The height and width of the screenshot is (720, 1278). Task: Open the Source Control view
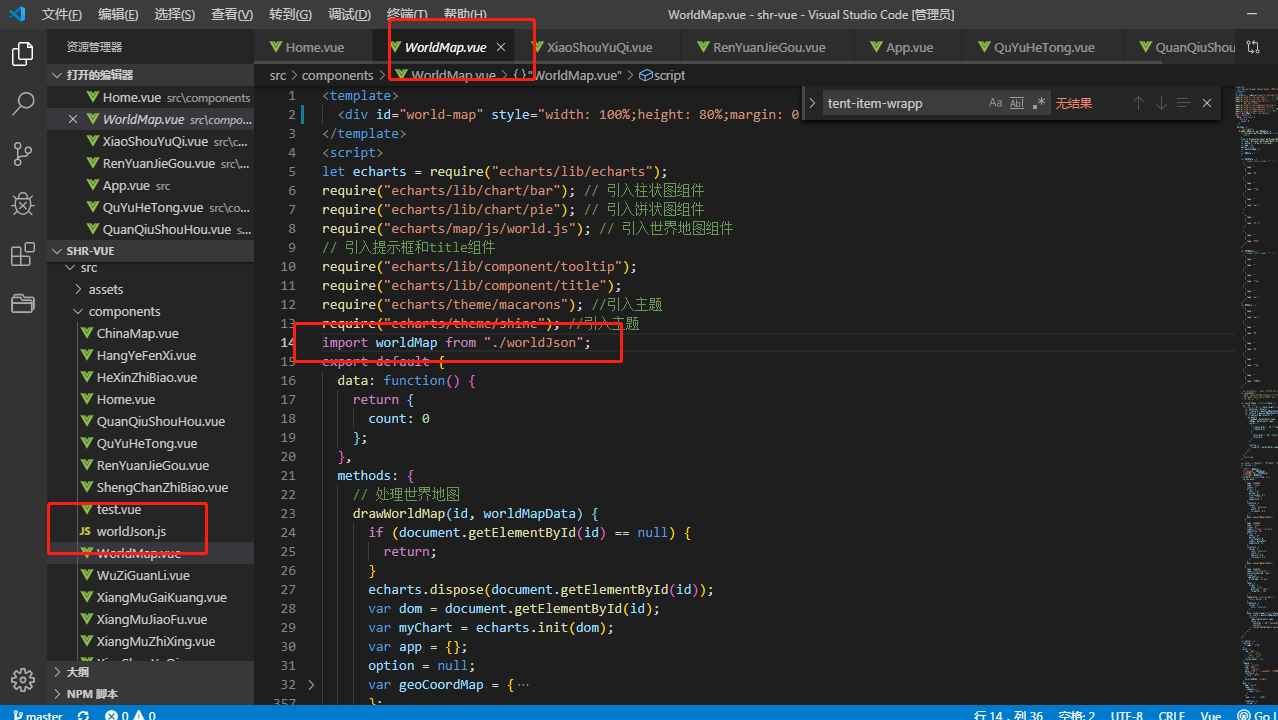coord(22,153)
